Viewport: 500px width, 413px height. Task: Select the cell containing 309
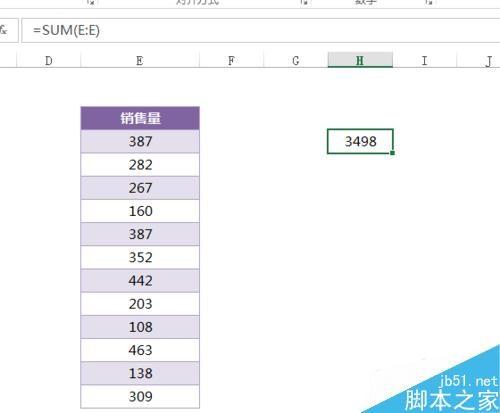coord(140,397)
